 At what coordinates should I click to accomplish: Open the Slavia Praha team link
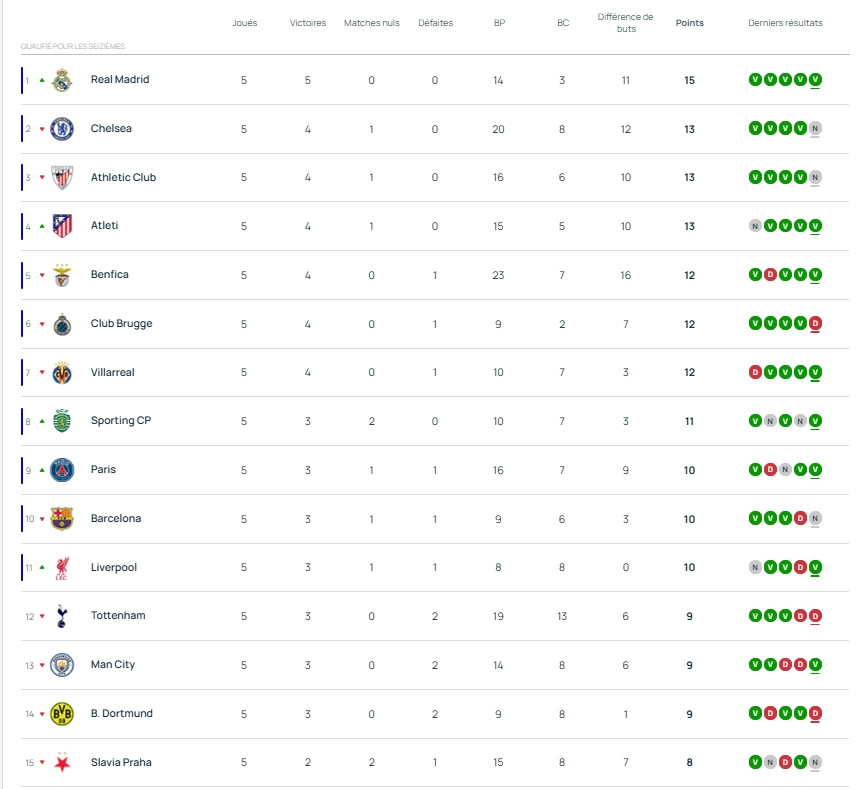pos(121,763)
